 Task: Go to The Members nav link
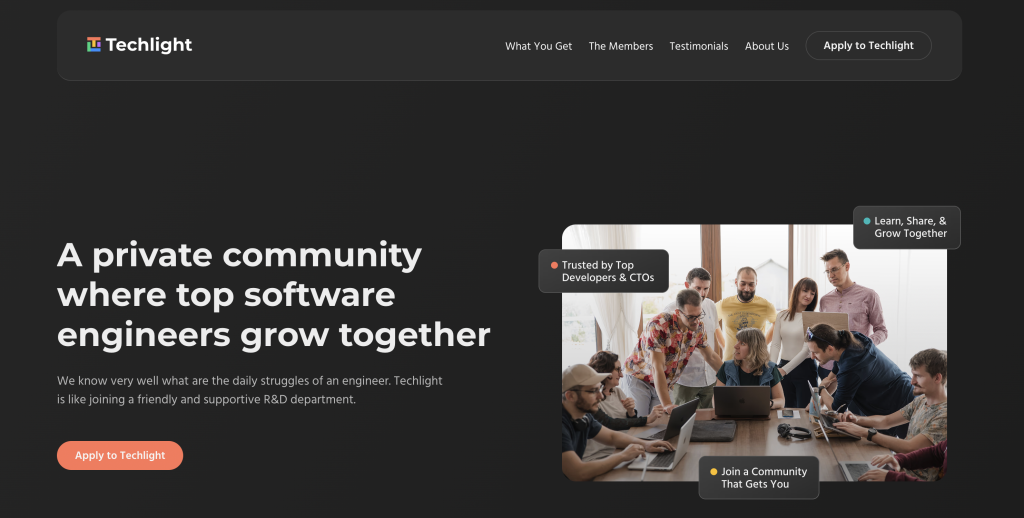pos(620,46)
